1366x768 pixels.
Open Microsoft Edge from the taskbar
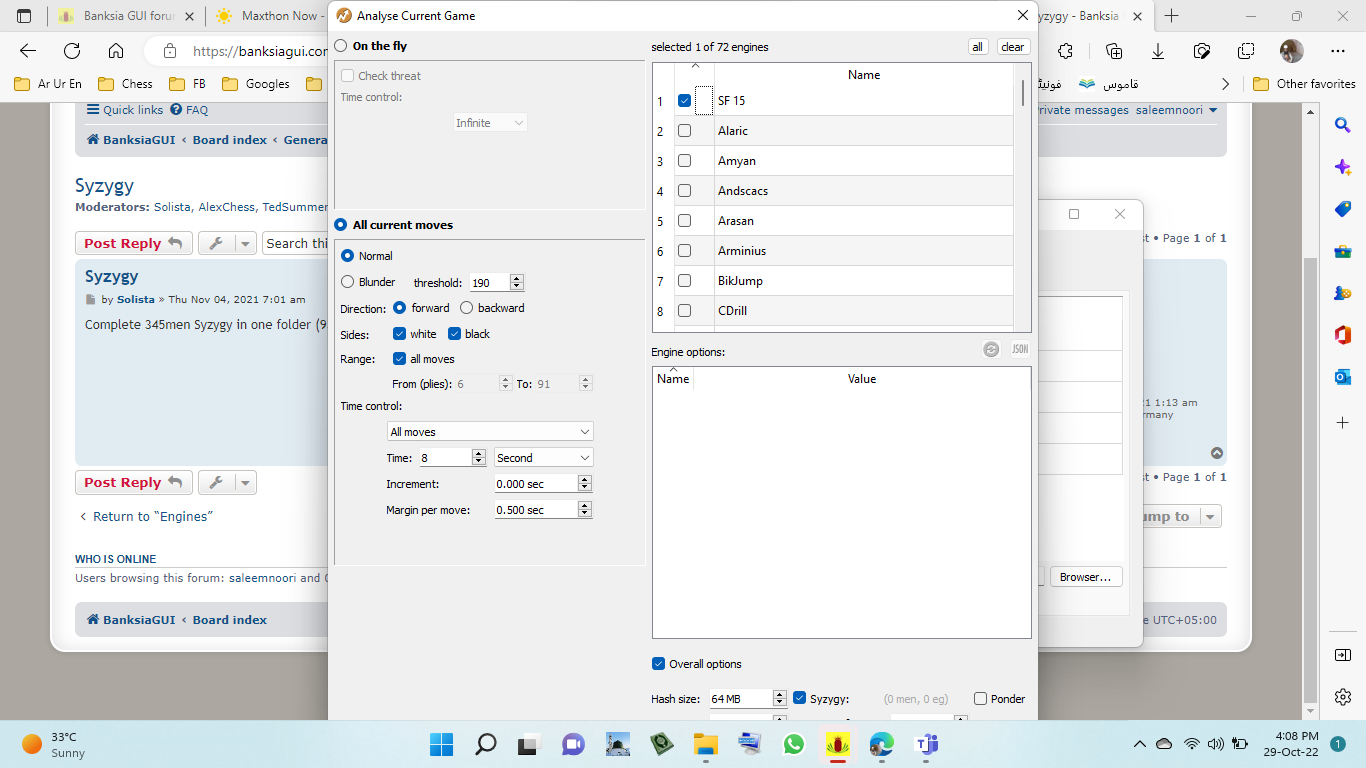pos(881,744)
